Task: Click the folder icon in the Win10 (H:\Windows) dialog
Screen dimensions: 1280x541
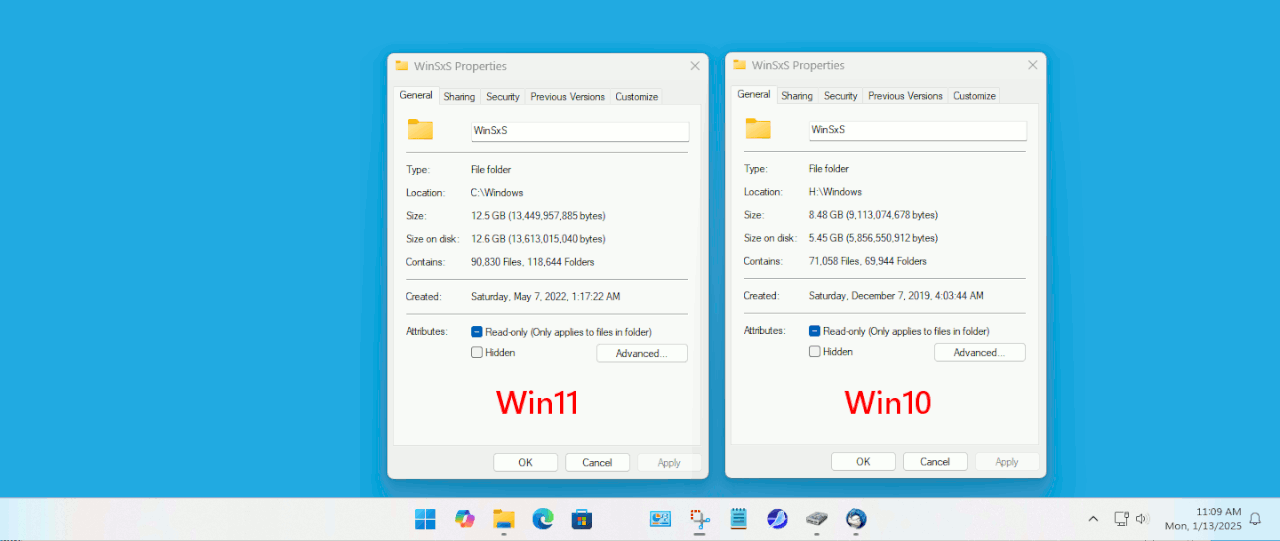Action: click(x=758, y=128)
